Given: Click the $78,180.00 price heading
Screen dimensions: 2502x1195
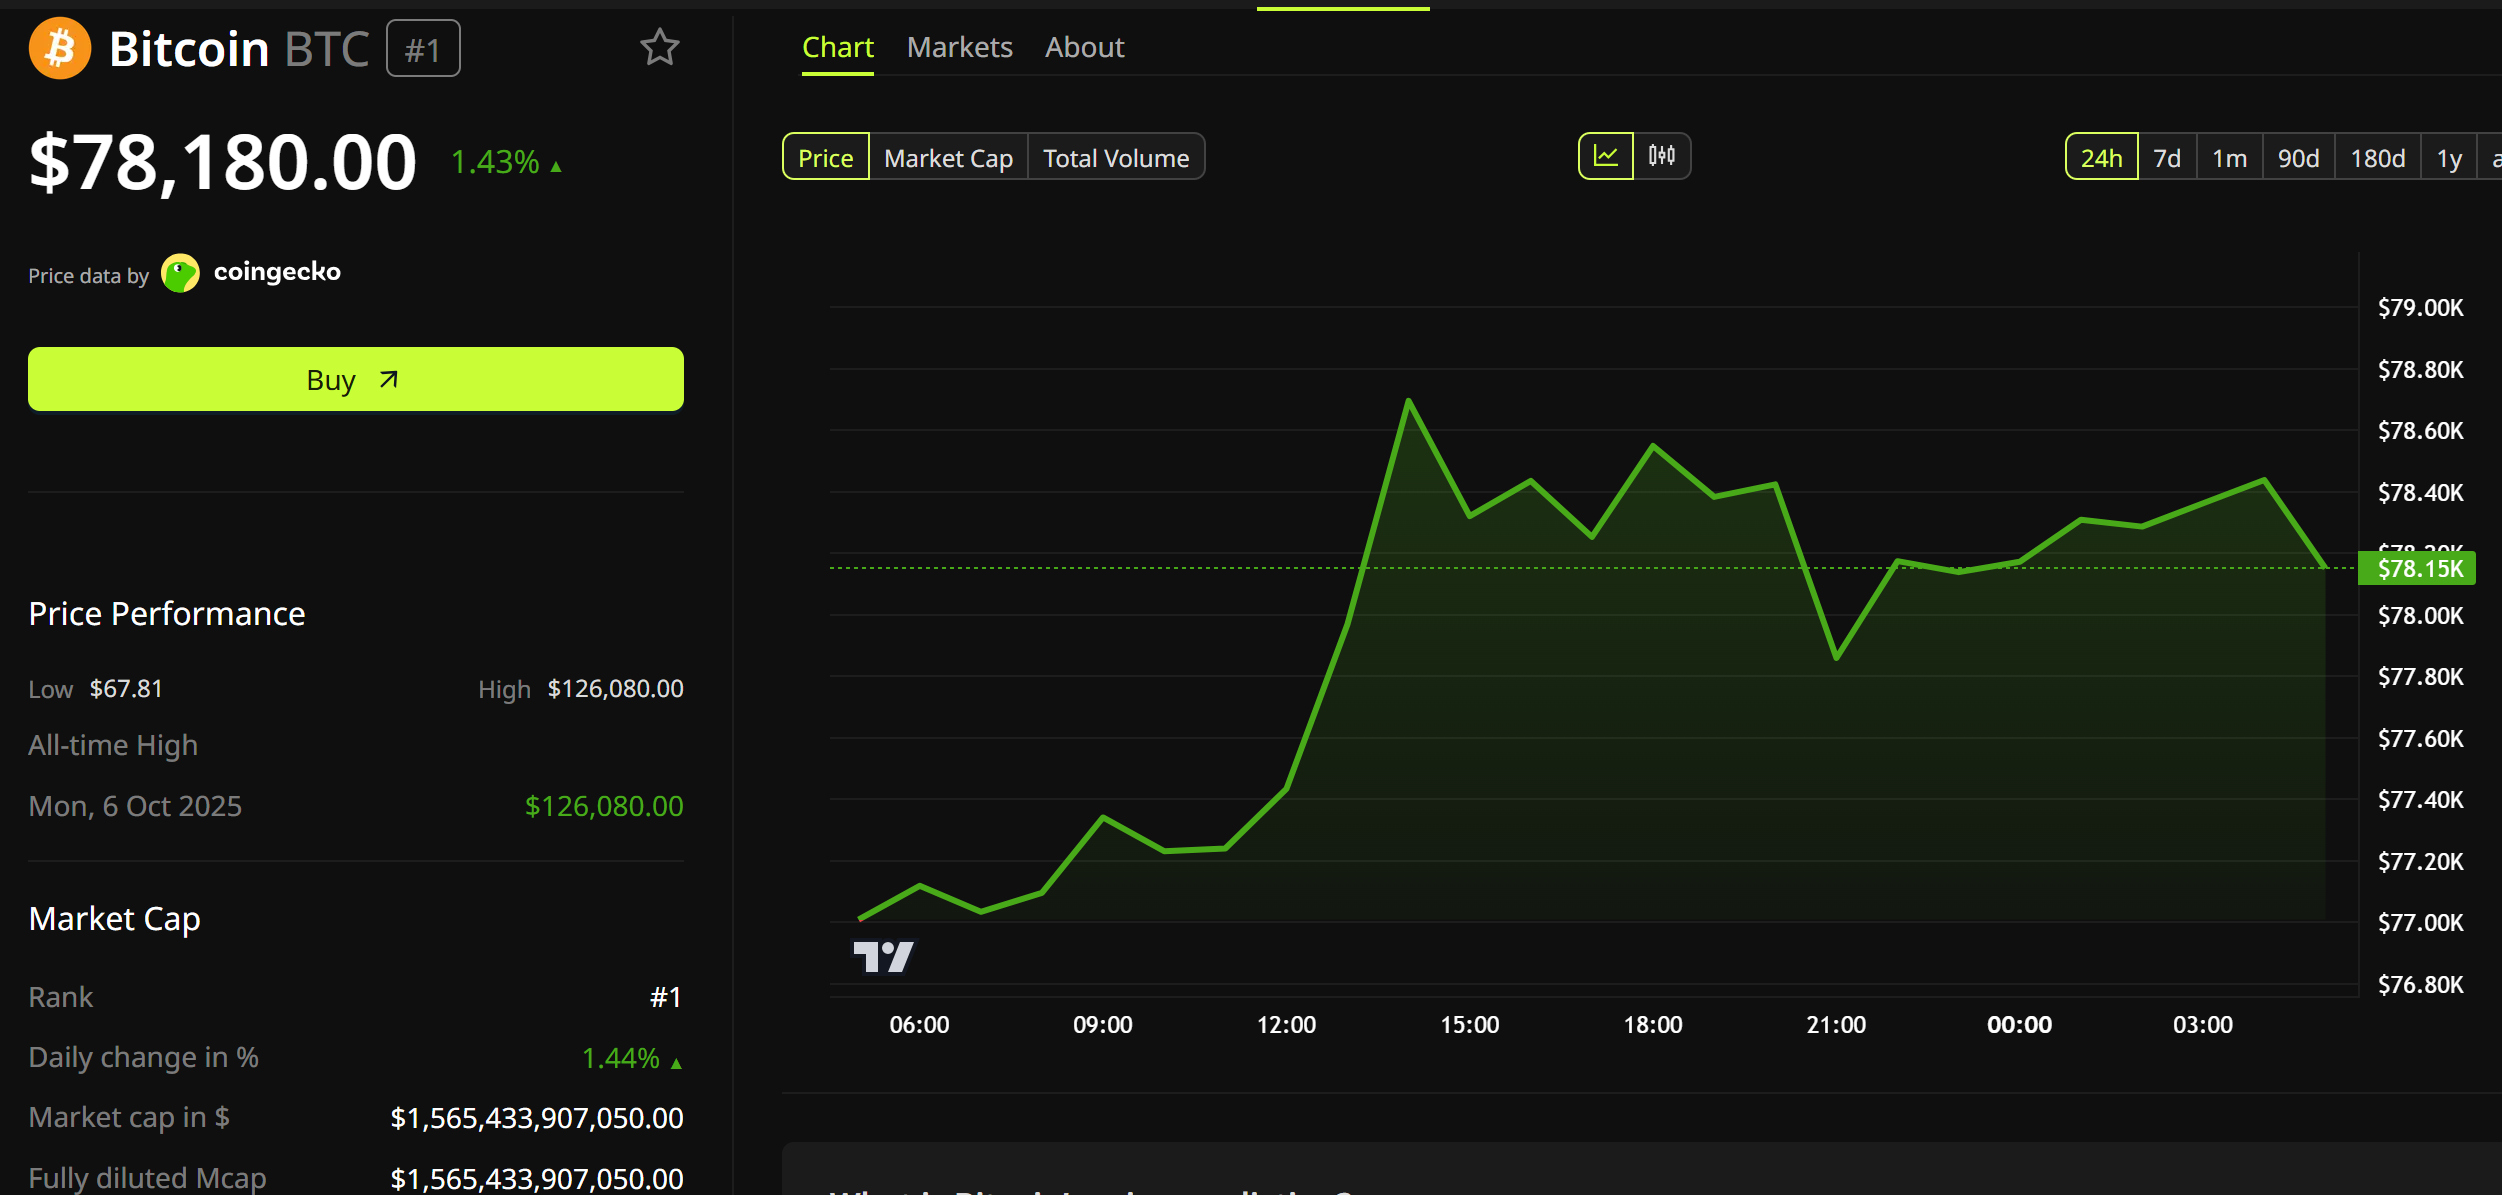Looking at the screenshot, I should pyautogui.click(x=223, y=162).
